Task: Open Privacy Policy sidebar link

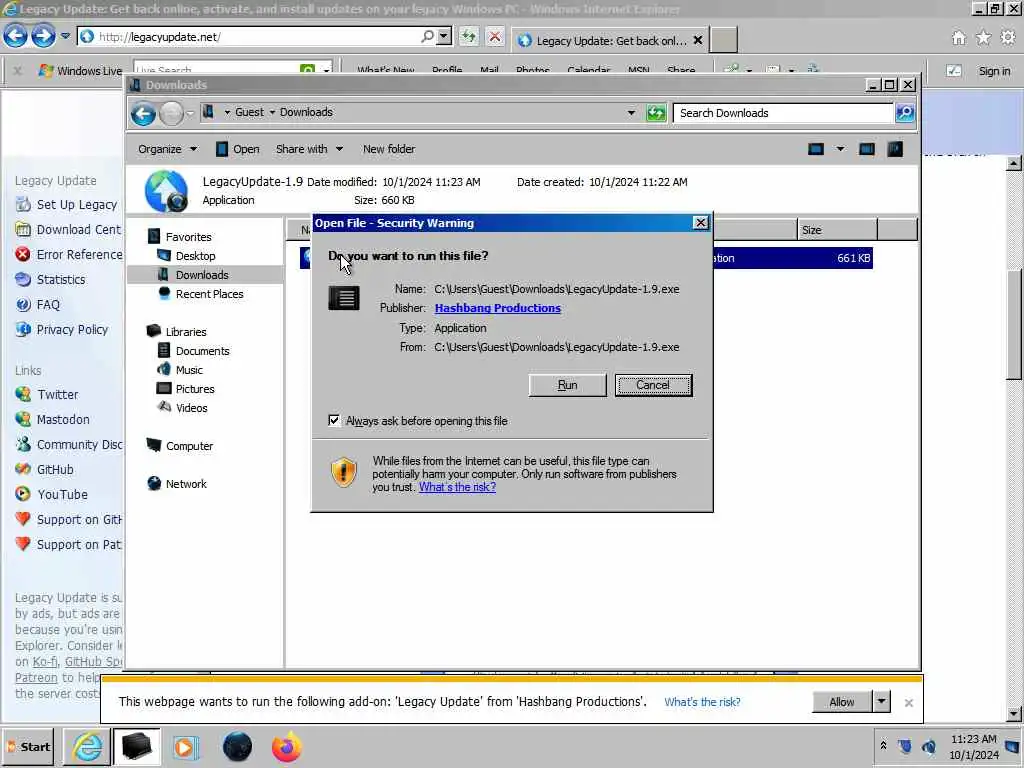Action: 72,330
